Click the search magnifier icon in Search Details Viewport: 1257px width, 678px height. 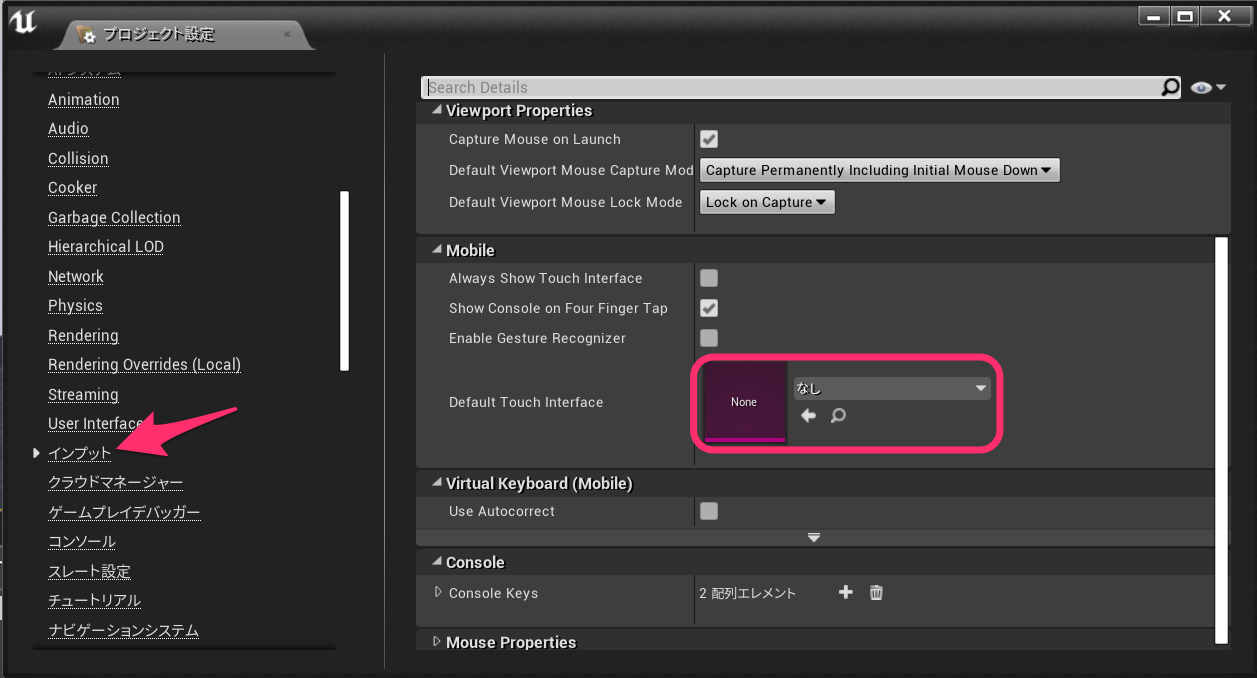coord(1170,87)
